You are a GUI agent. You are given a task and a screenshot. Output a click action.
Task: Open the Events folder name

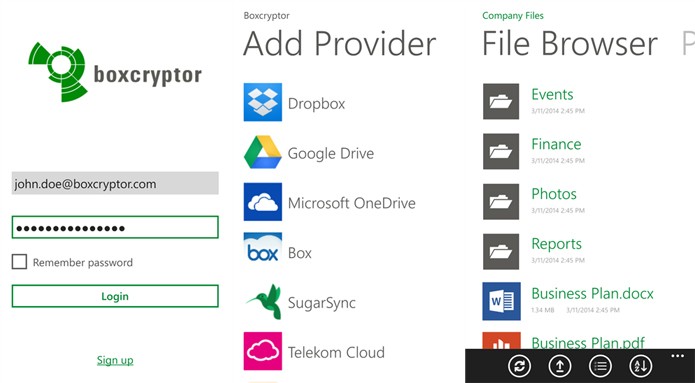pyautogui.click(x=552, y=94)
